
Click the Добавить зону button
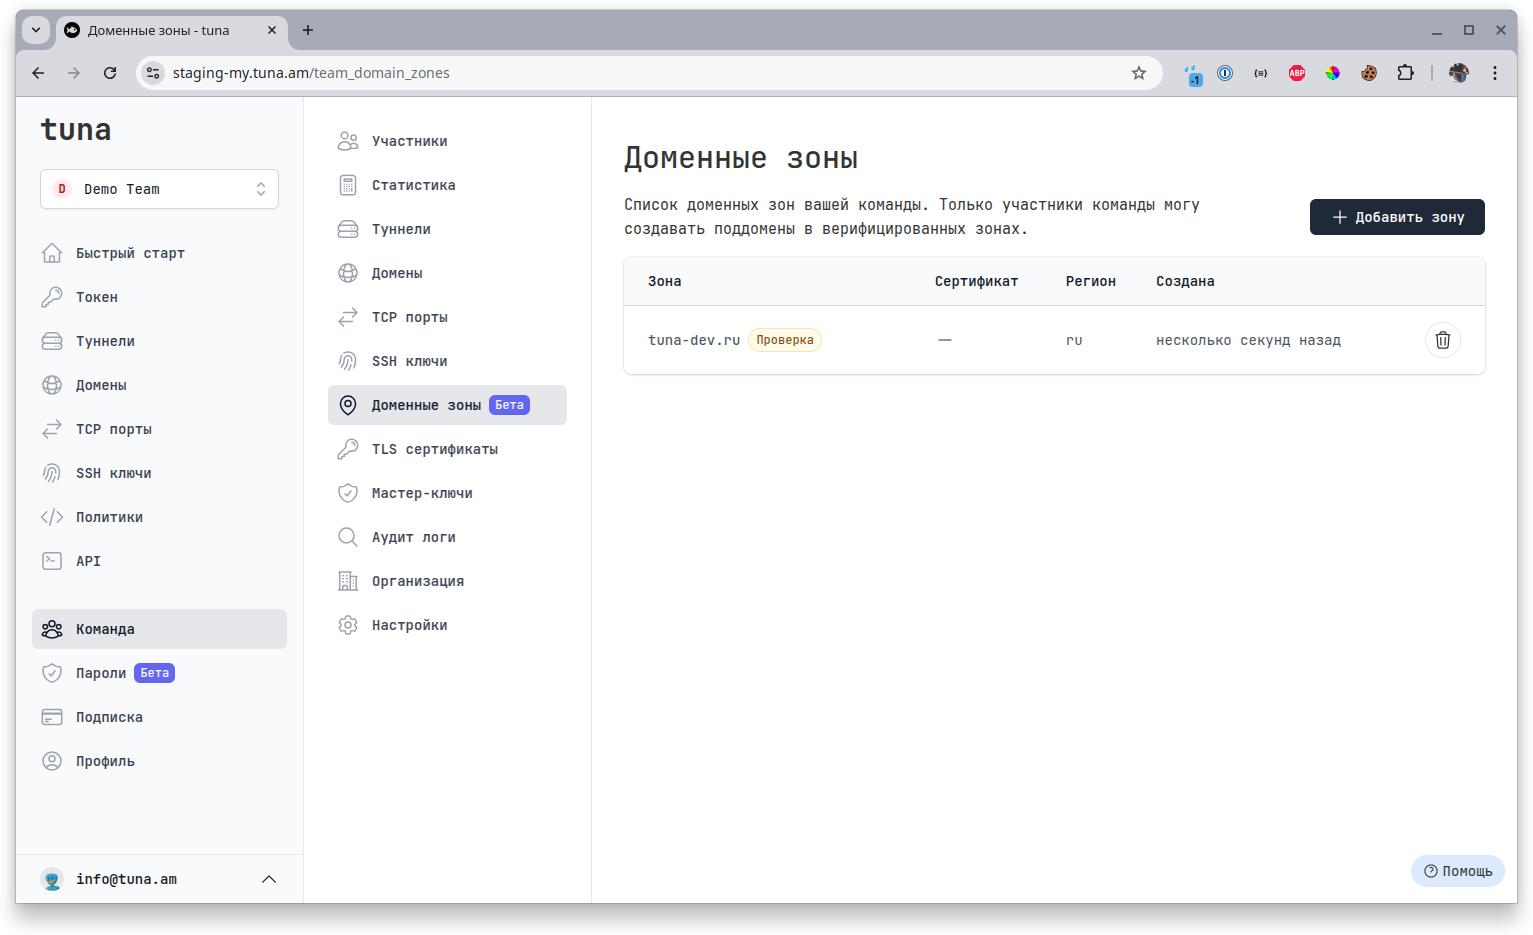coord(1397,217)
